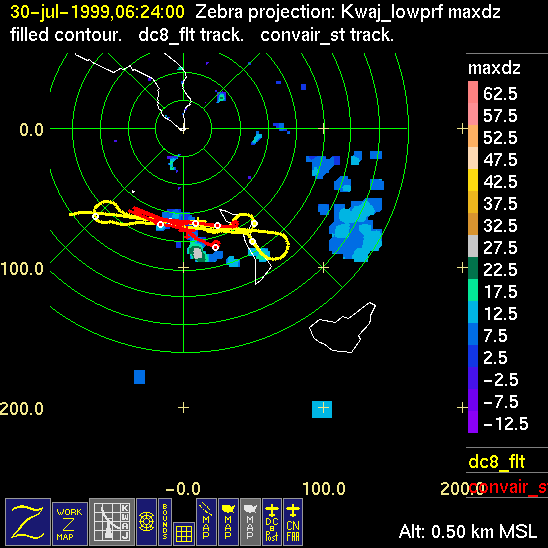Open the convair_st legend entry
The height and width of the screenshot is (548, 548).
coord(508,487)
